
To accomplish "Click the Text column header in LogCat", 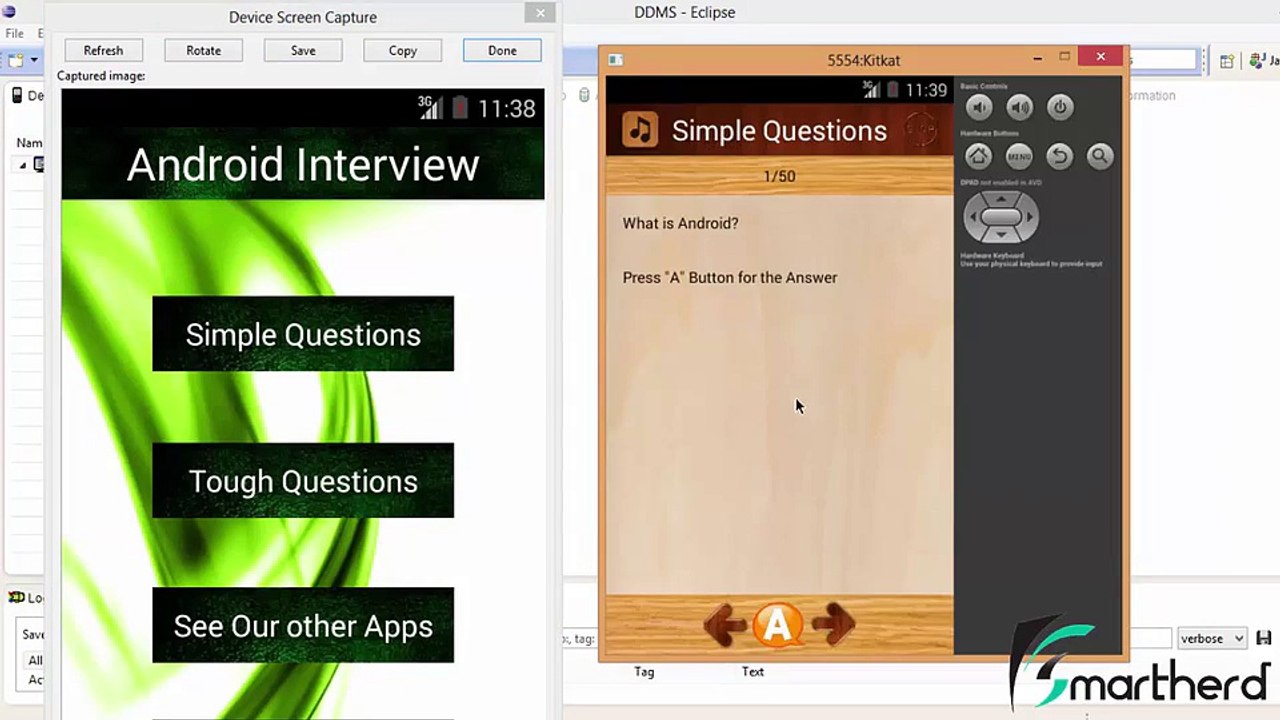I will click(x=753, y=672).
